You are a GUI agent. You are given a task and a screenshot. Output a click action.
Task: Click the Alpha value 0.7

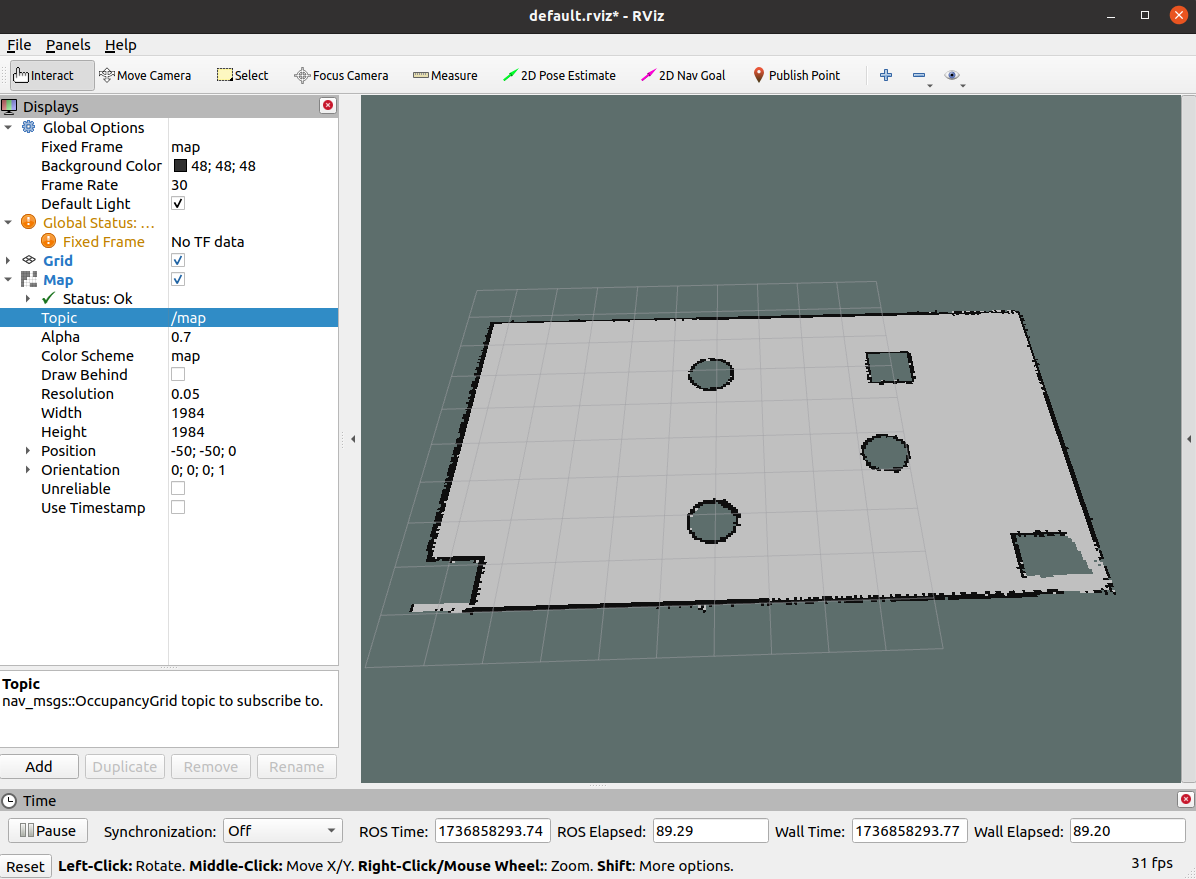[181, 336]
